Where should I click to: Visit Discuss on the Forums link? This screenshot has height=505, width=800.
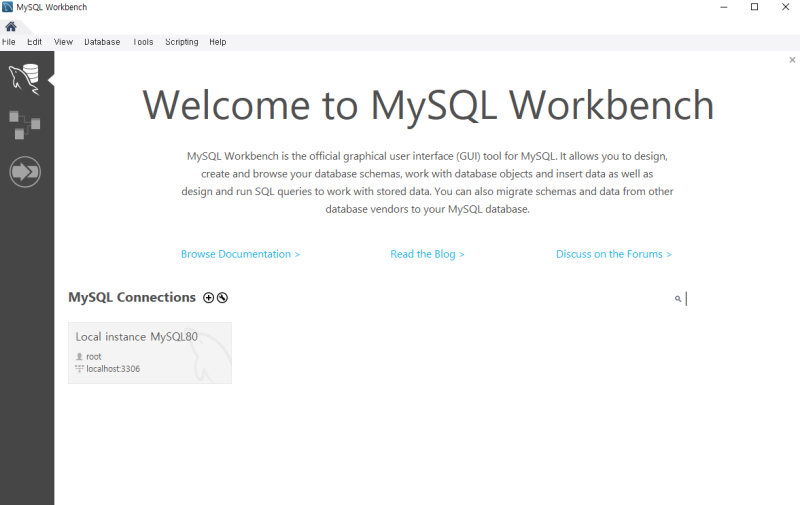click(x=613, y=254)
